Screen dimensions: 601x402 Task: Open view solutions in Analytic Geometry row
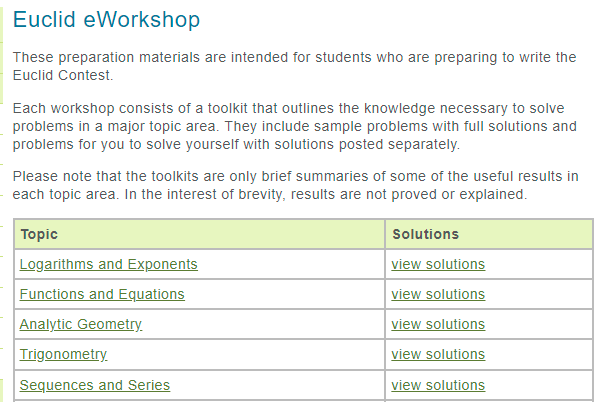tap(438, 324)
